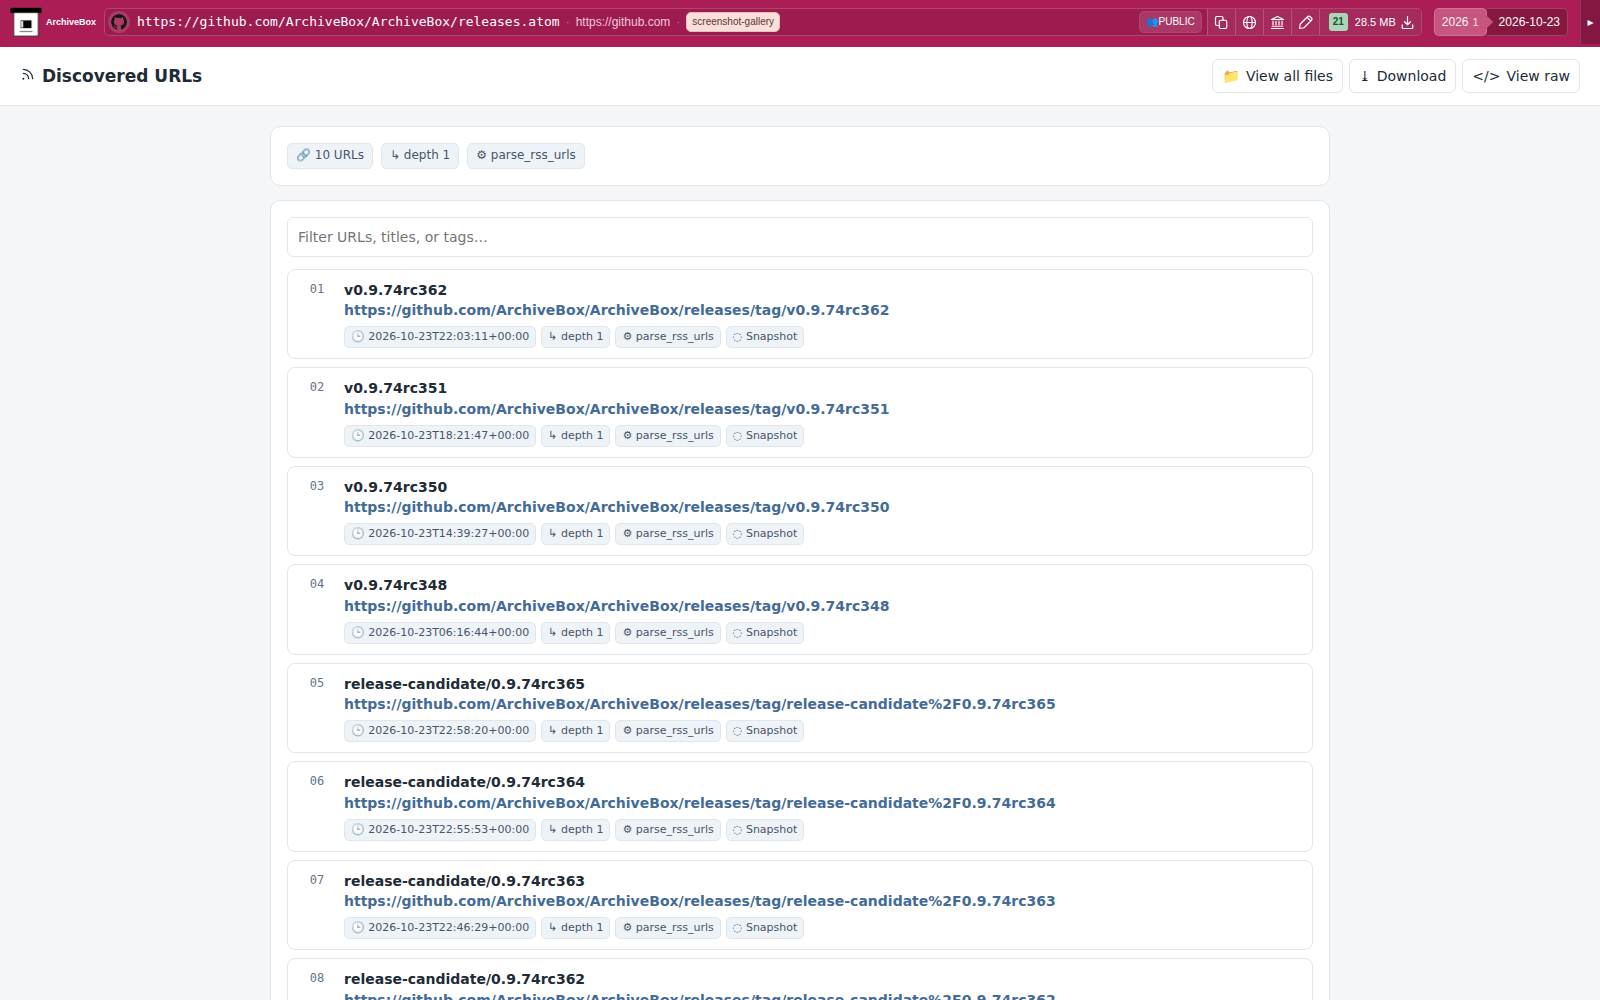Click the Download button
The width and height of the screenshot is (1600, 1000).
point(1402,76)
